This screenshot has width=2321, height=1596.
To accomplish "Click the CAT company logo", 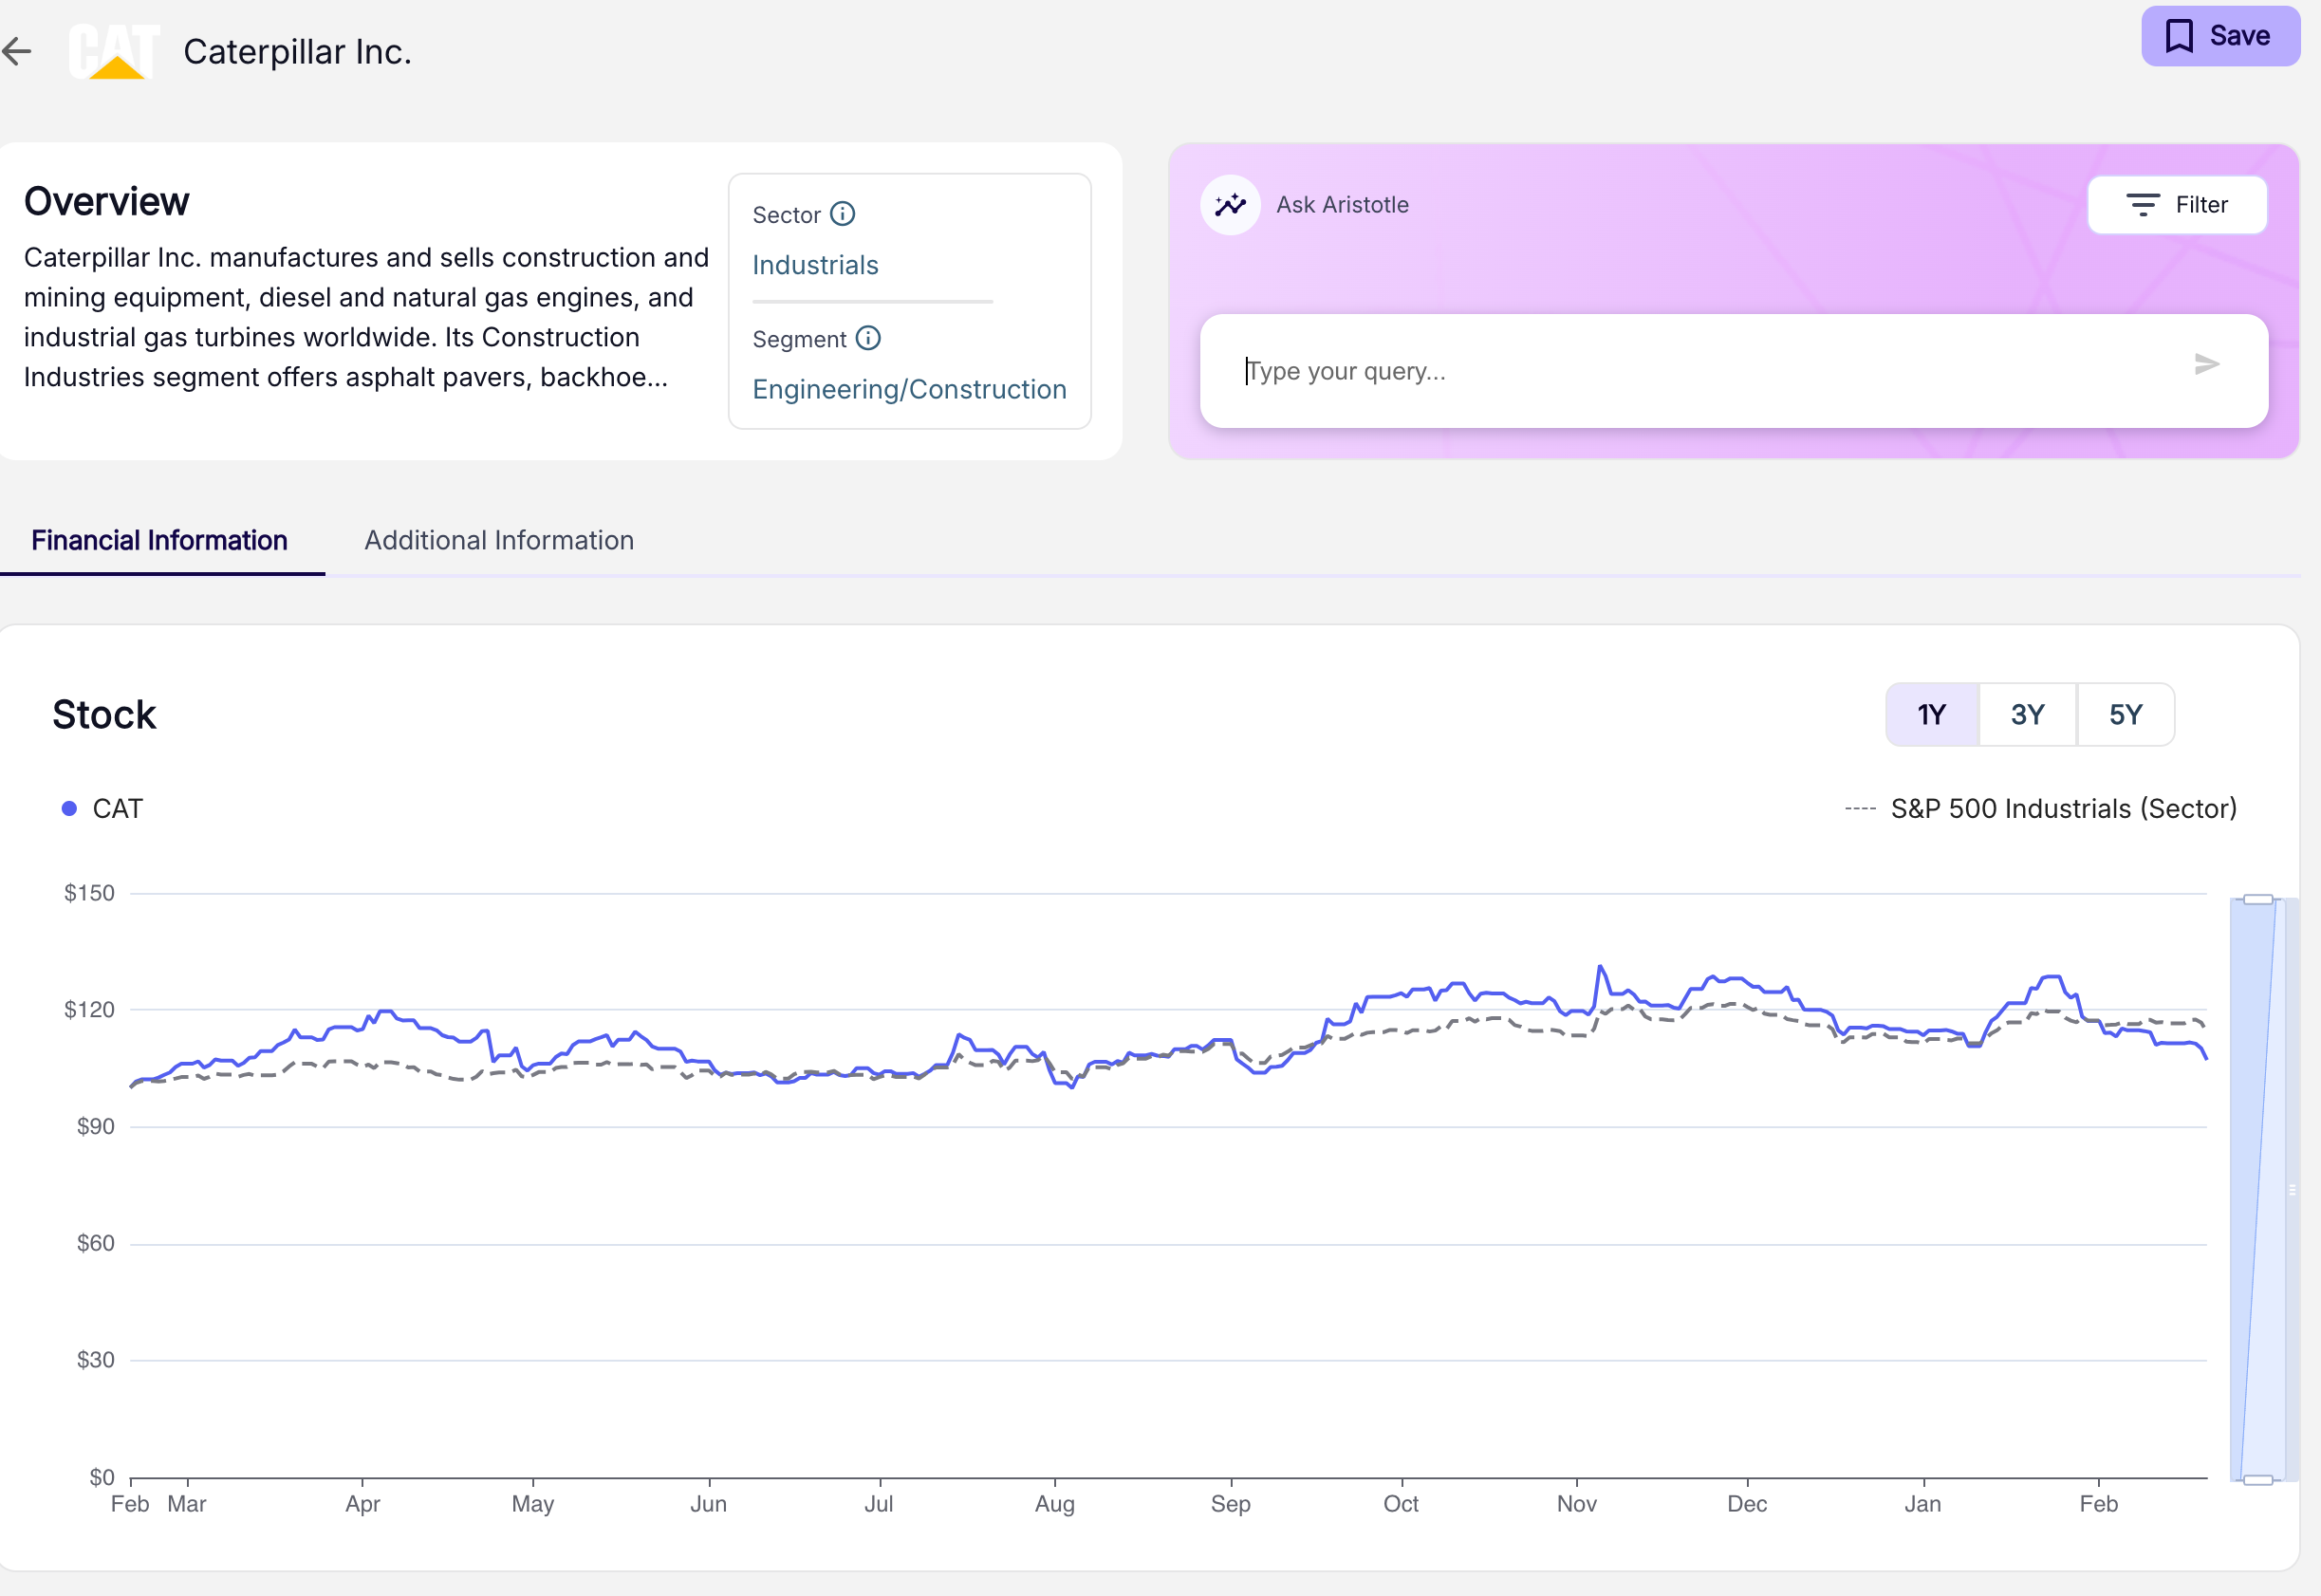I will 115,51.
